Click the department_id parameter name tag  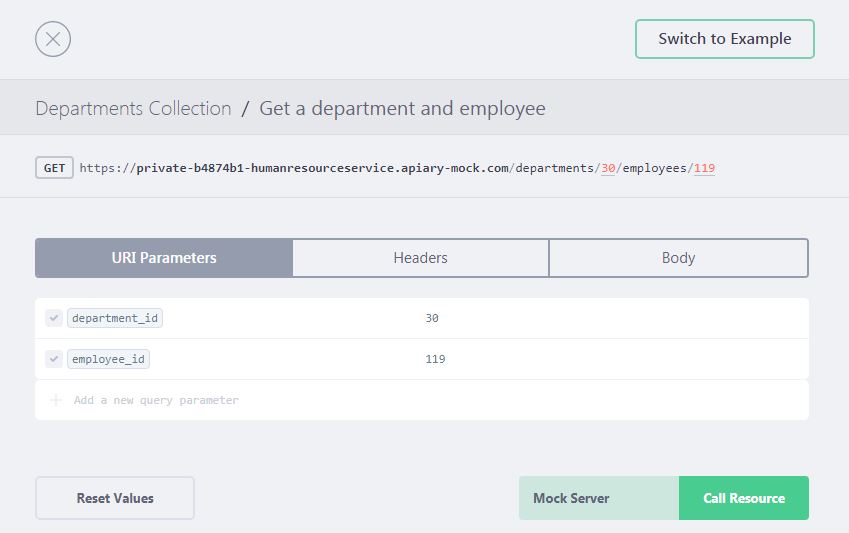(115, 318)
